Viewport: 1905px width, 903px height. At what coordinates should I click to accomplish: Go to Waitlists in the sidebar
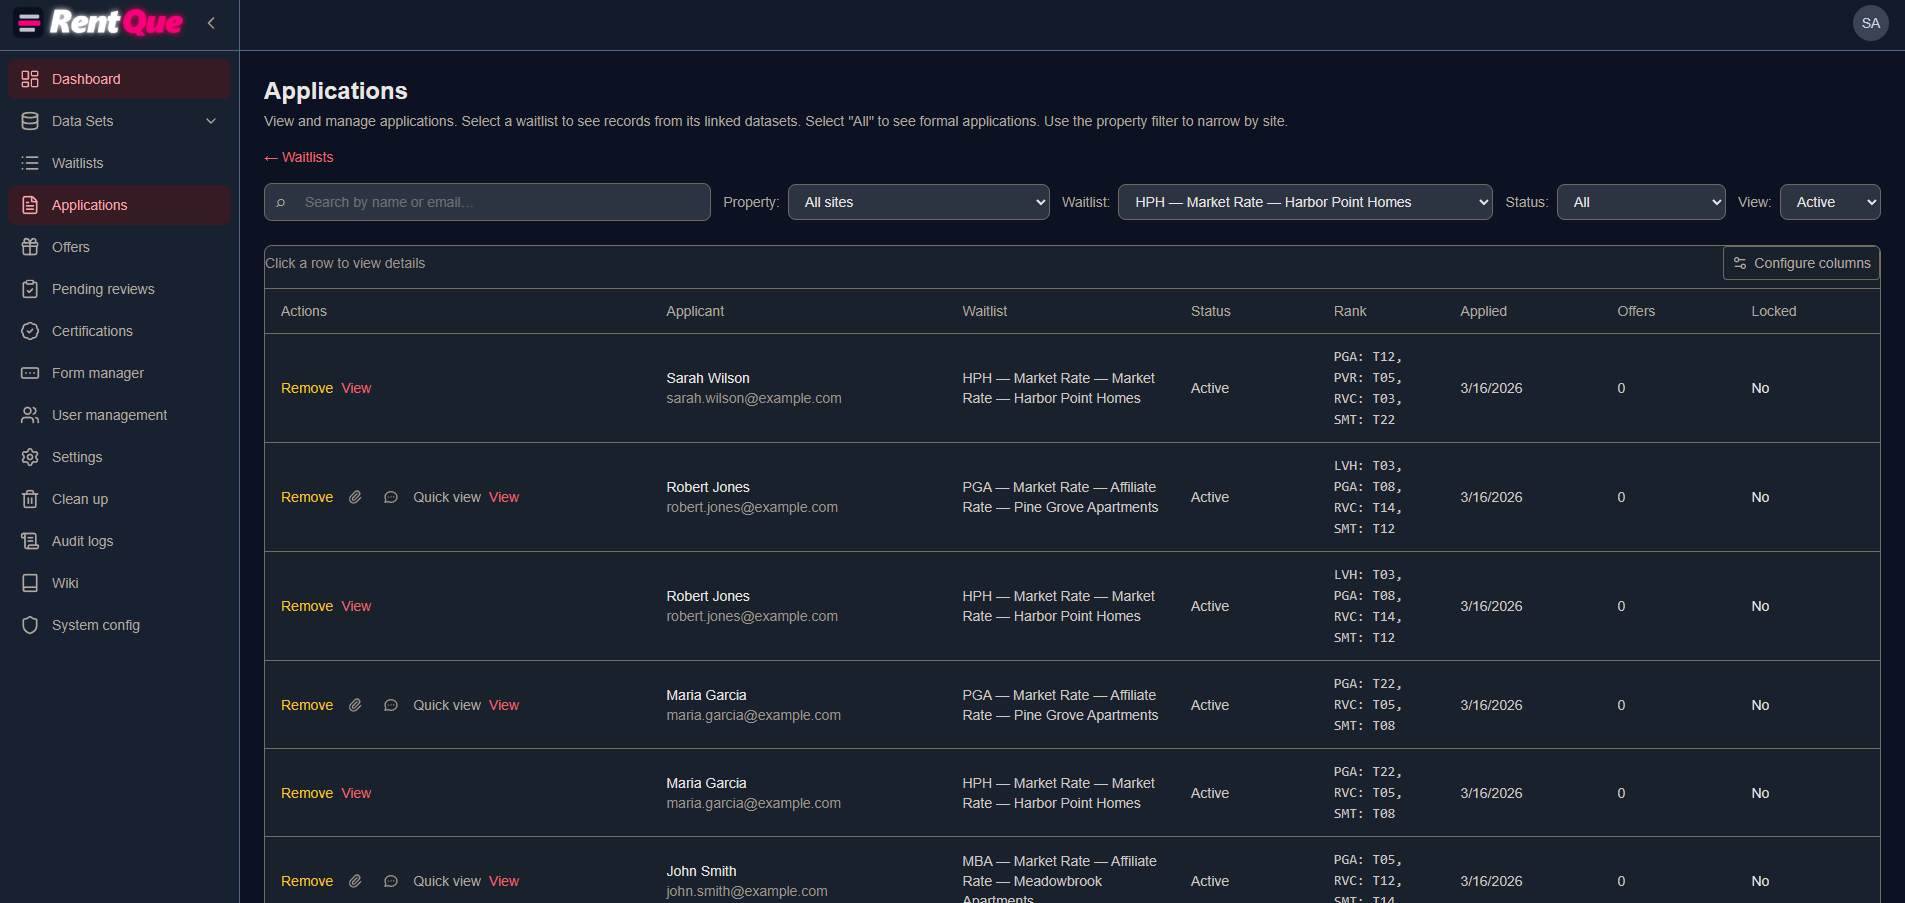(x=120, y=163)
